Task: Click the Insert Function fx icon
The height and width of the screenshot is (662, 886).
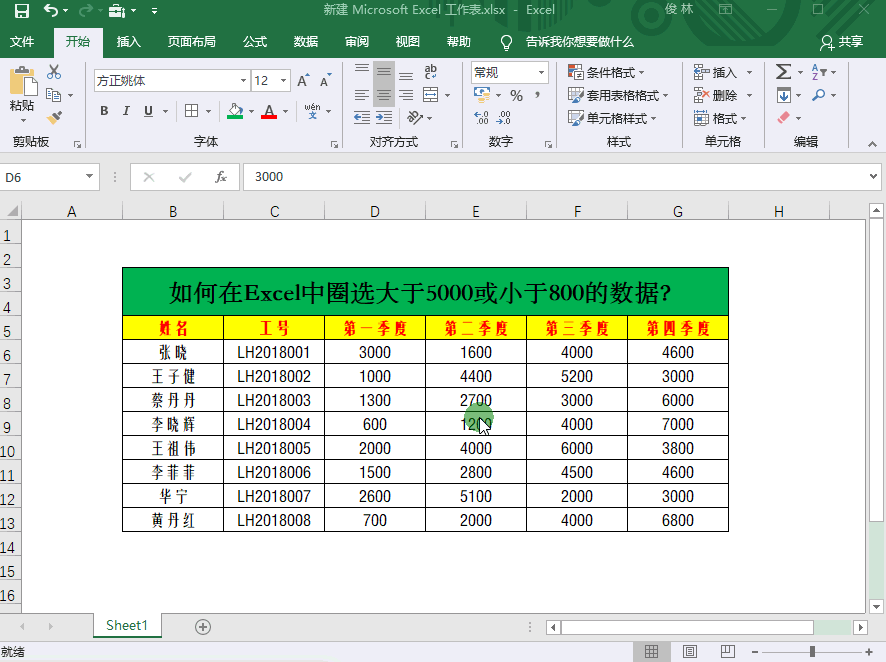Action: click(x=221, y=177)
